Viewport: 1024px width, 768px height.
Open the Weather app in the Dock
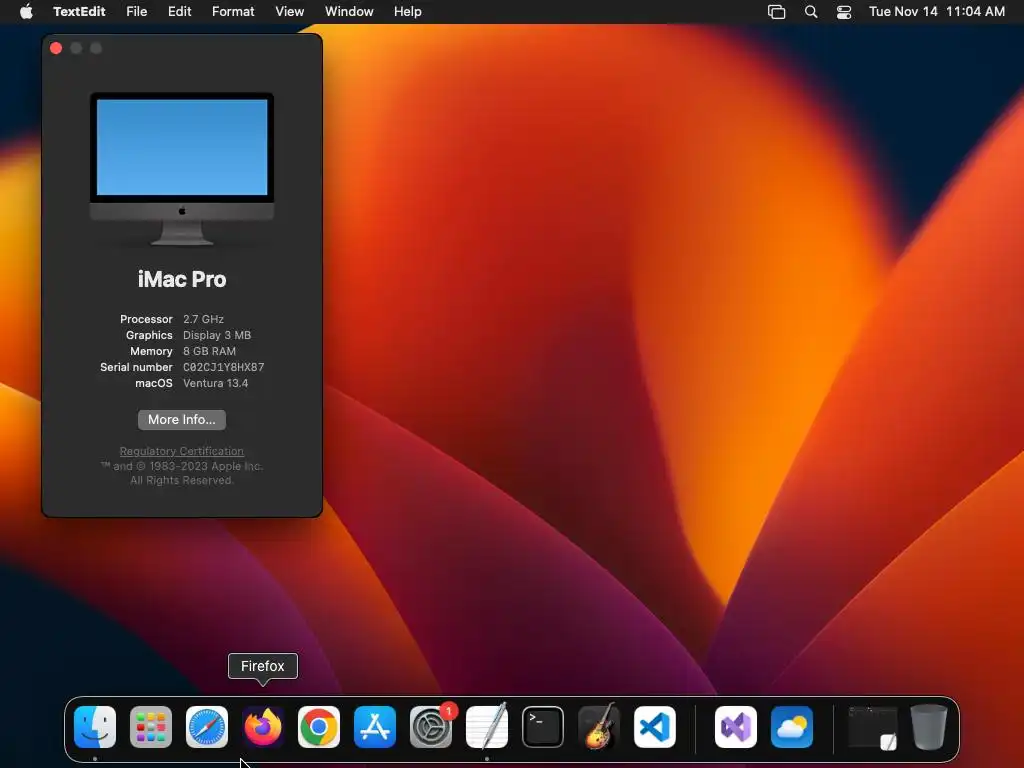coord(792,727)
